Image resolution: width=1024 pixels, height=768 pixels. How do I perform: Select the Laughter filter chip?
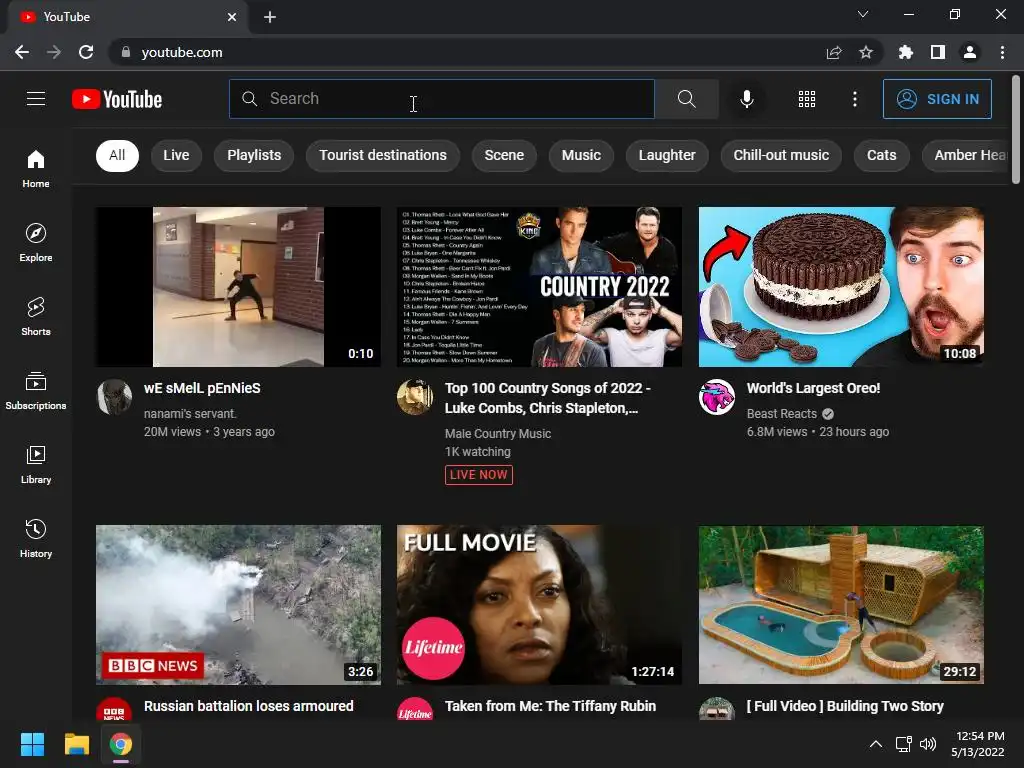pyautogui.click(x=667, y=155)
